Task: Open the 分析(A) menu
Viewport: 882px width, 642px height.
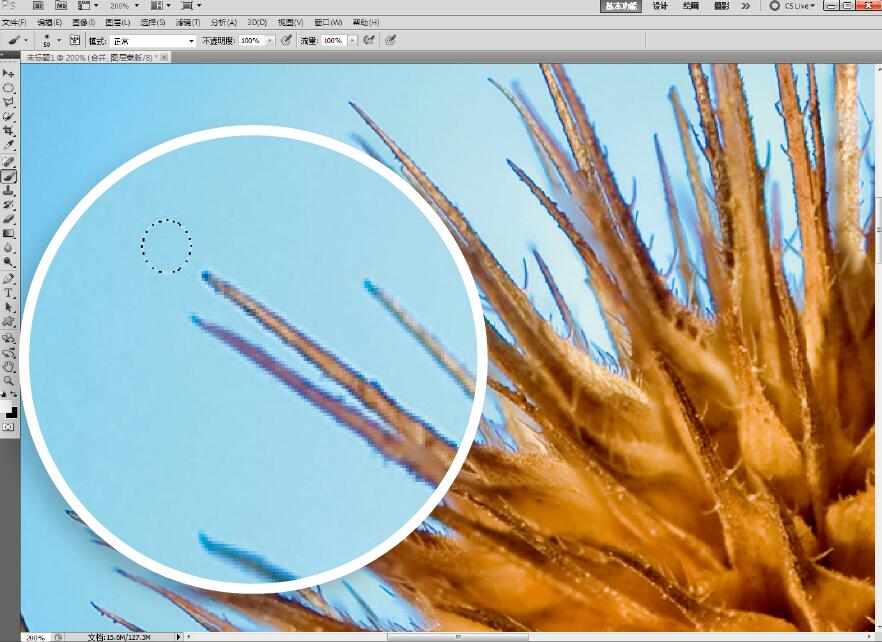Action: 224,23
